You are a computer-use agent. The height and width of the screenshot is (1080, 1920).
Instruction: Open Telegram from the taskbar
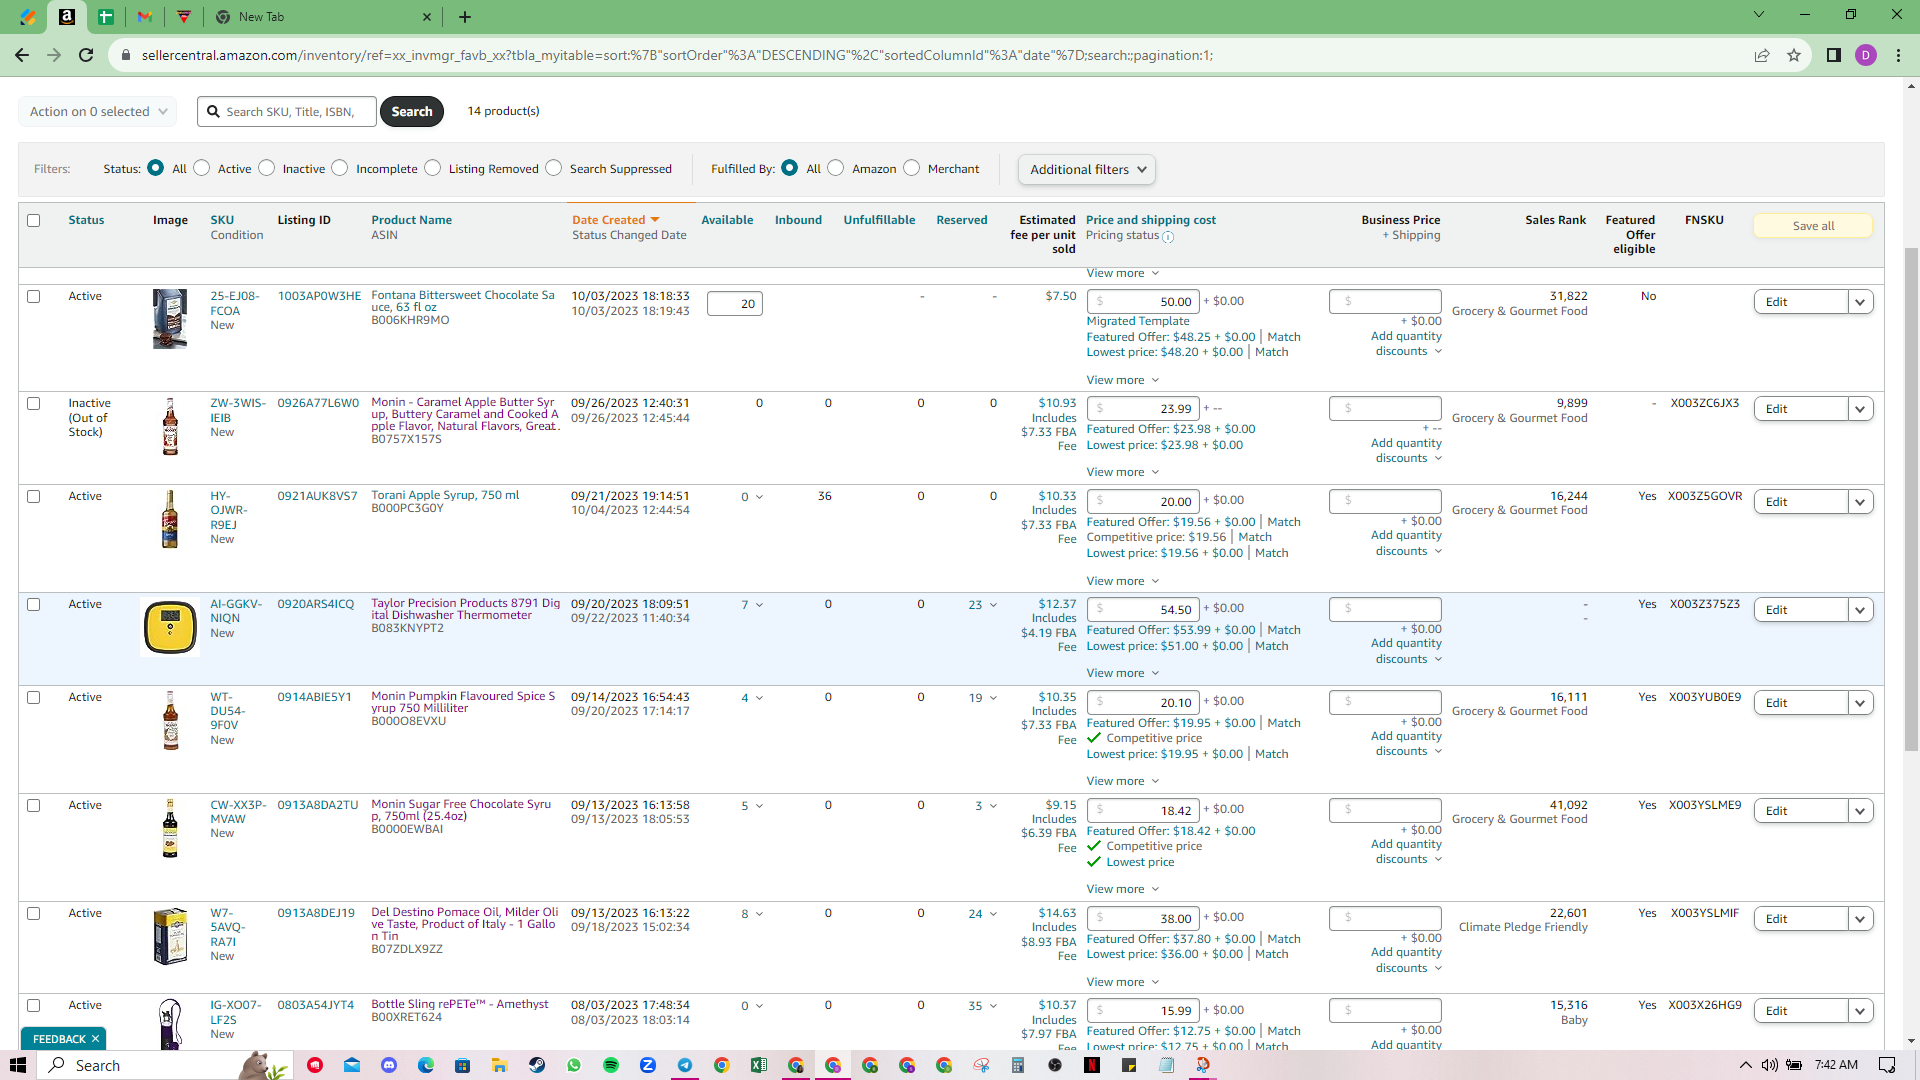[685, 1065]
